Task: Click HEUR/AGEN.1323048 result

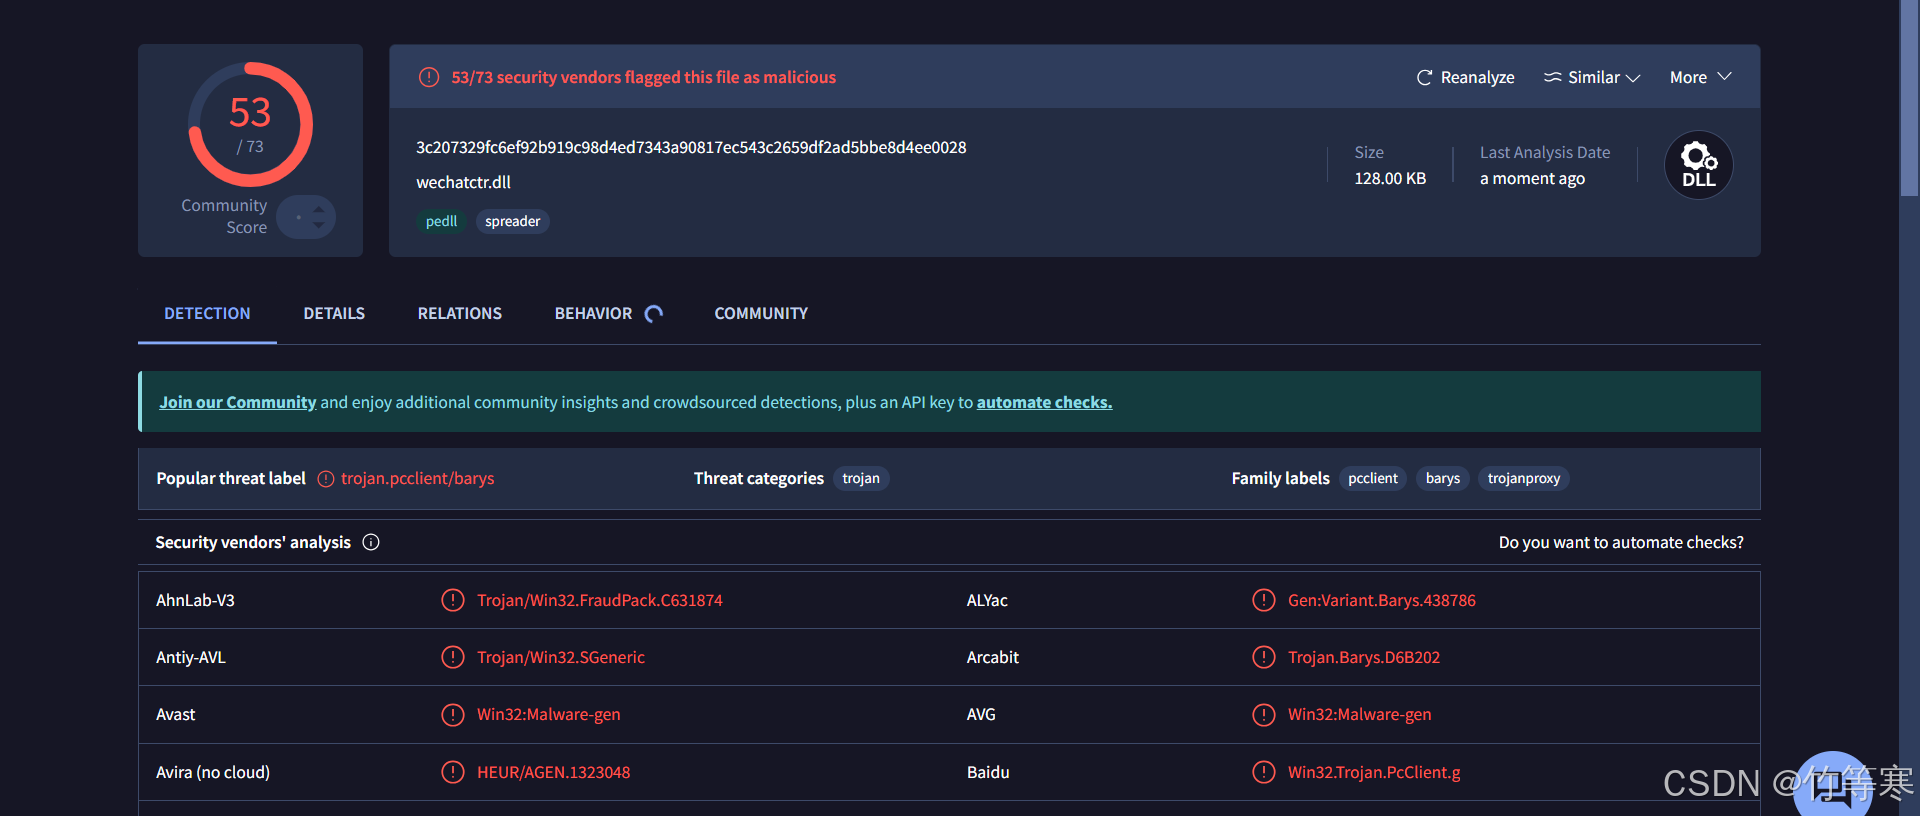Action: [554, 772]
